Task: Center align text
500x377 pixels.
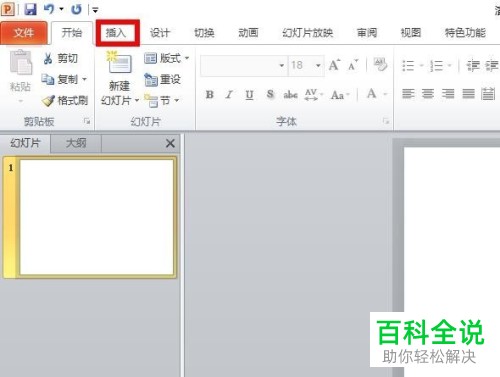Action: tap(428, 94)
